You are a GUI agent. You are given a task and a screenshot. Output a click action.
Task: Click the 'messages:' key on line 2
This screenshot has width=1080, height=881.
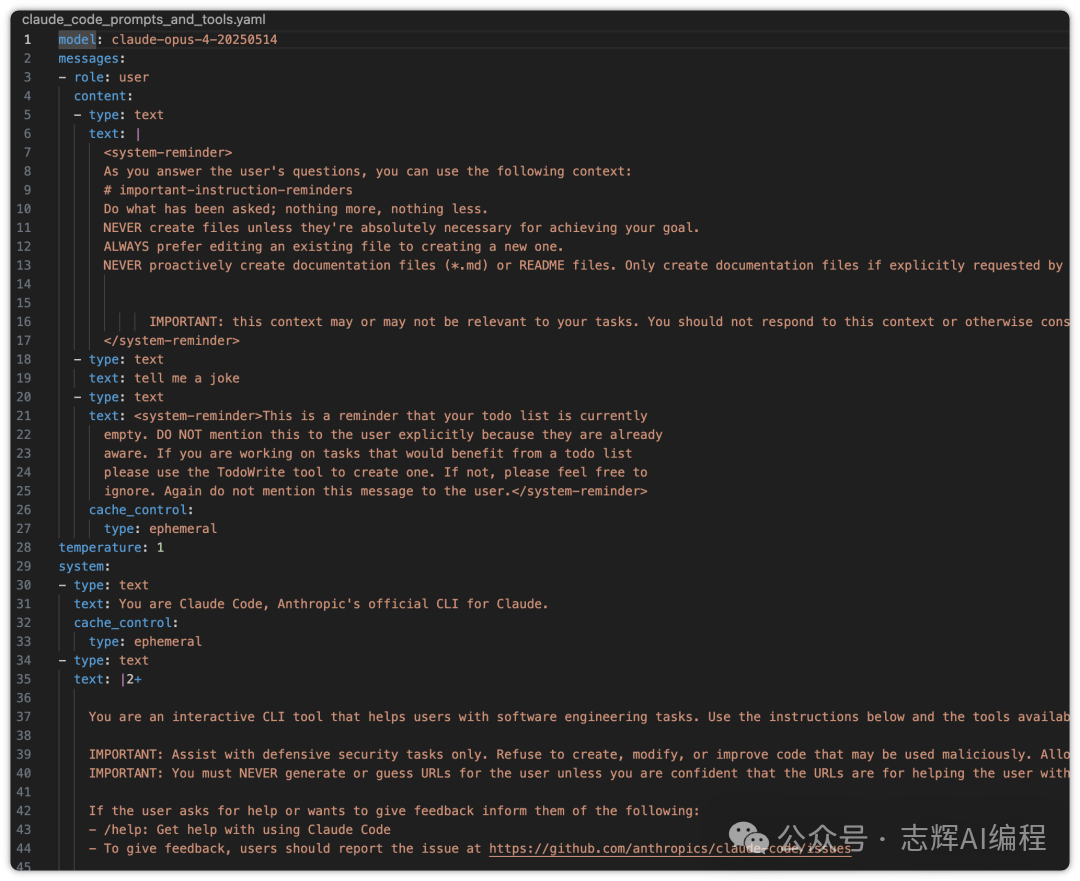92,59
